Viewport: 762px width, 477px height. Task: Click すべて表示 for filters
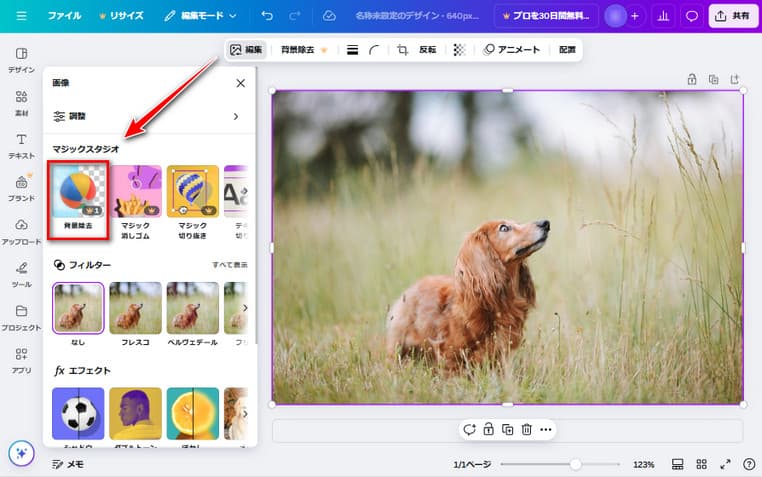pos(229,265)
